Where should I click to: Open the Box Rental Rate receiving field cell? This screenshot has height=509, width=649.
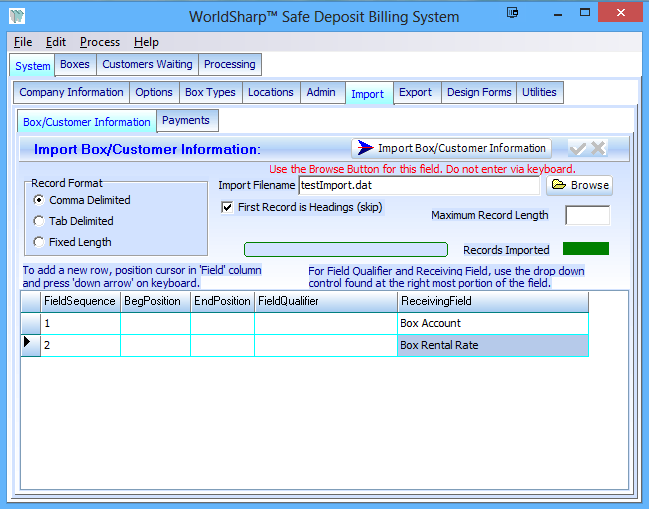(492, 345)
